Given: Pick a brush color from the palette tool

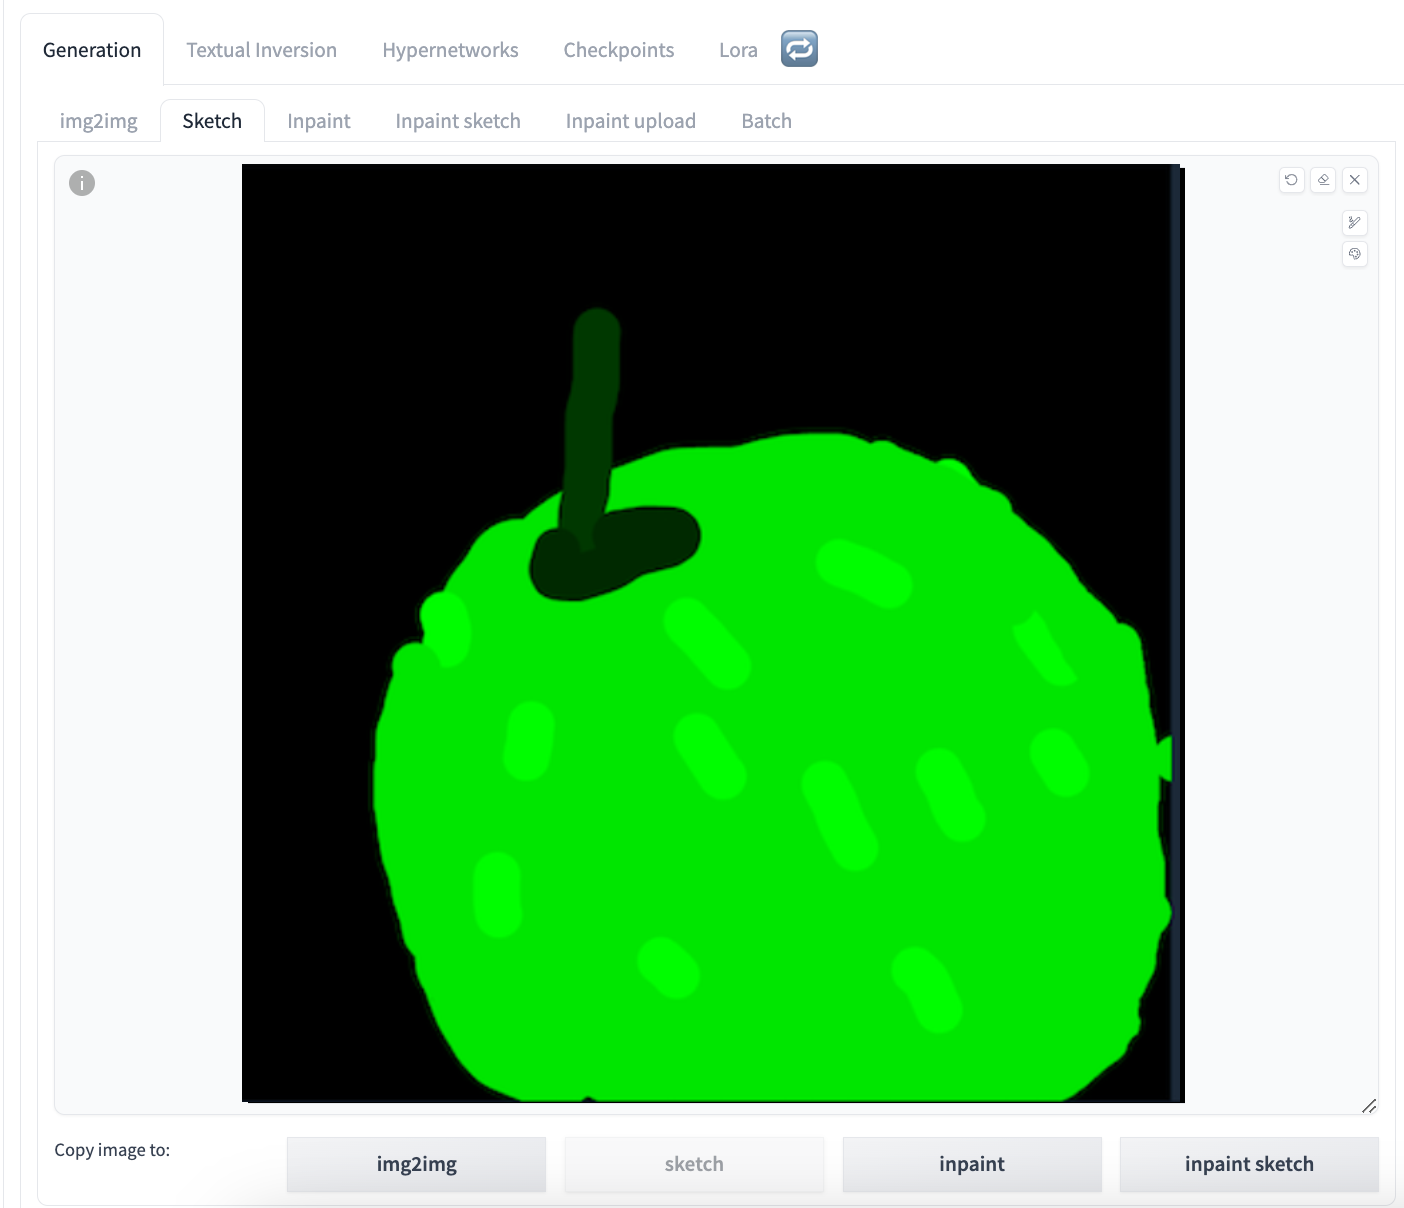Looking at the screenshot, I should tap(1355, 255).
